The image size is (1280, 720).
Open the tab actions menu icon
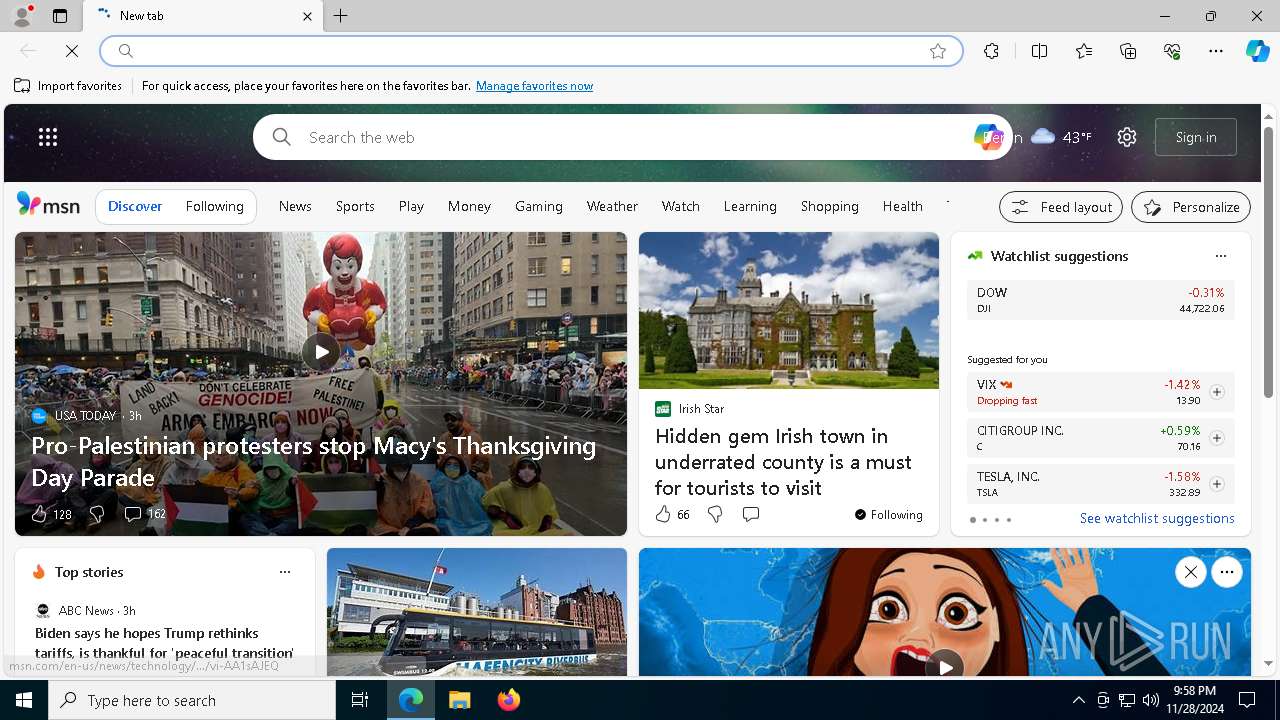pyautogui.click(x=60, y=16)
